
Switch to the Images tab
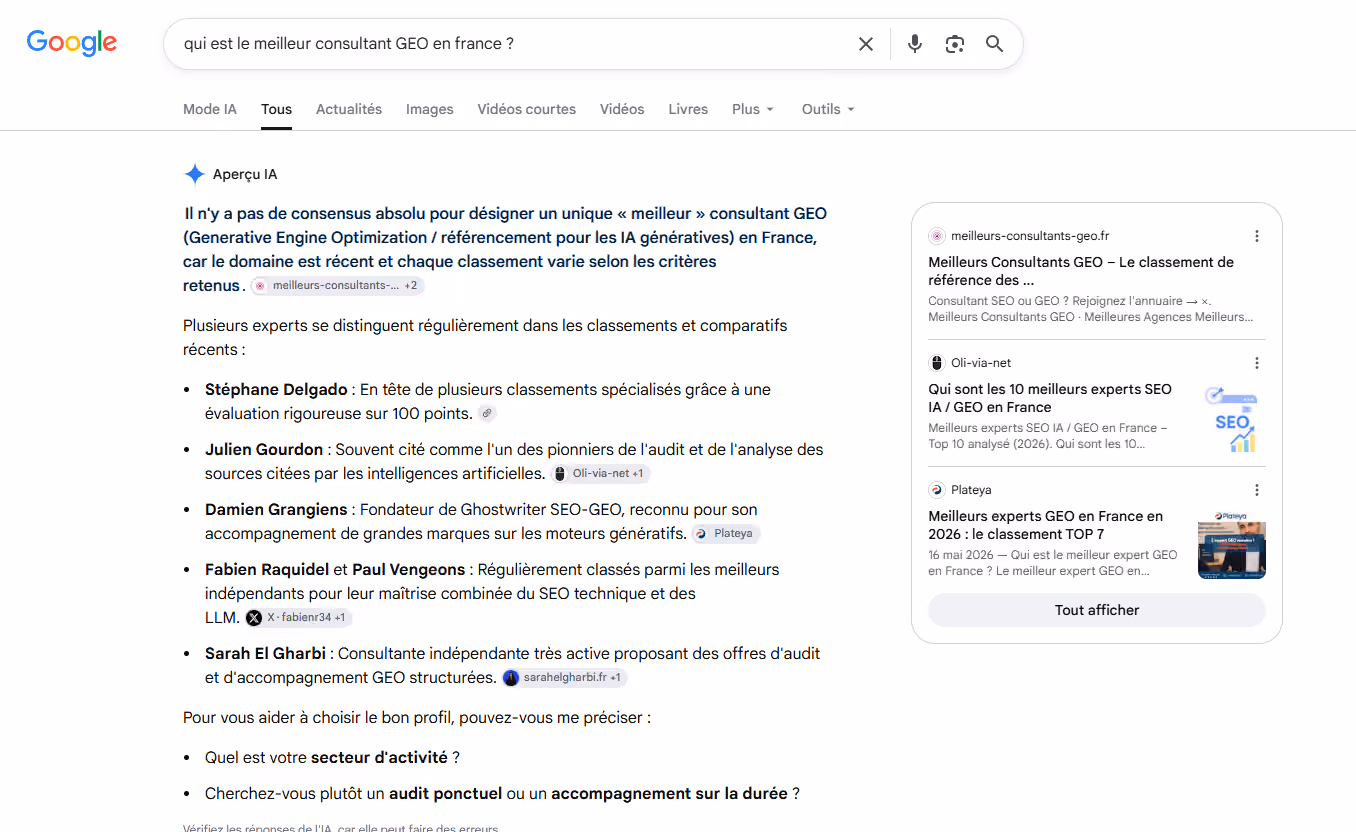430,109
